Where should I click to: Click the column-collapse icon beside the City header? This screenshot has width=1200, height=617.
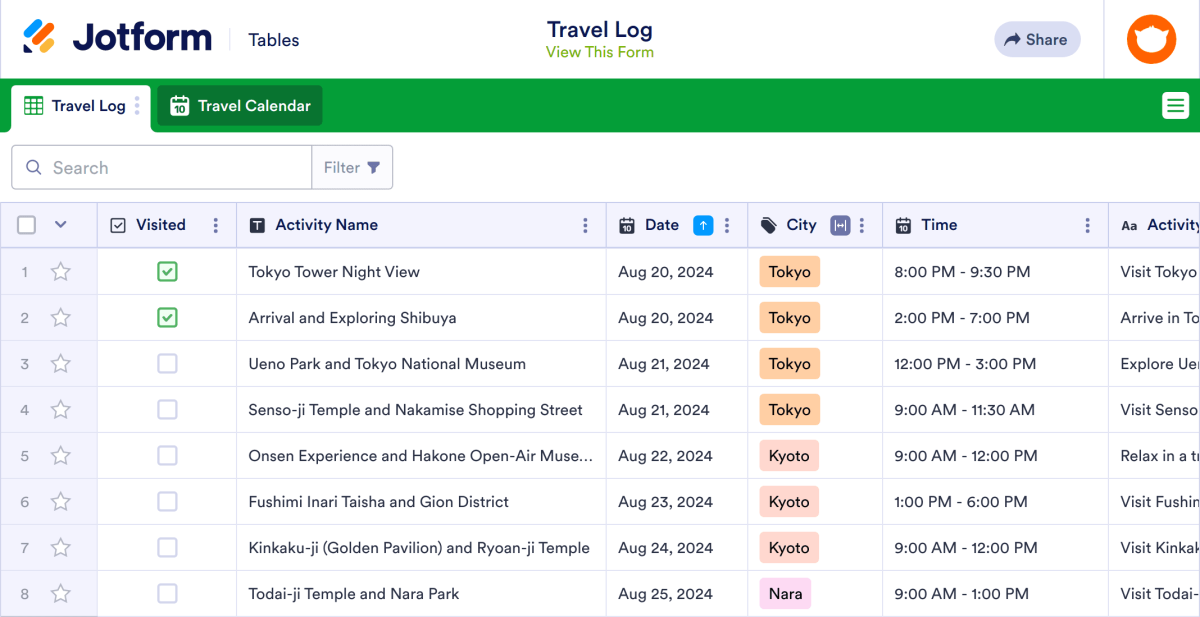[x=841, y=225]
